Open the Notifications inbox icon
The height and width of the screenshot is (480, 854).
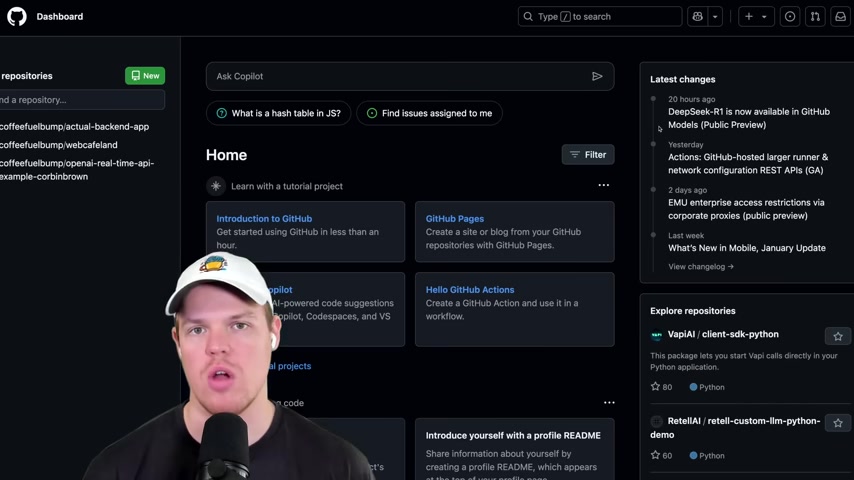(840, 16)
